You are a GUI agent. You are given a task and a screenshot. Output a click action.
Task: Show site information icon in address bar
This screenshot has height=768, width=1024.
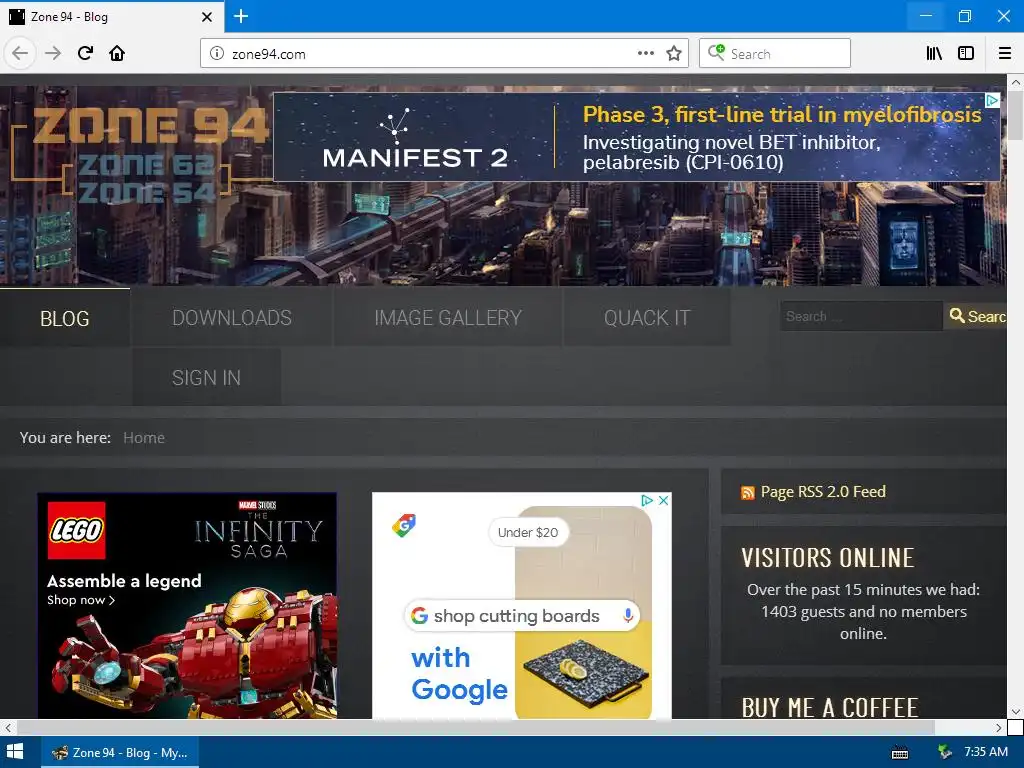217,54
